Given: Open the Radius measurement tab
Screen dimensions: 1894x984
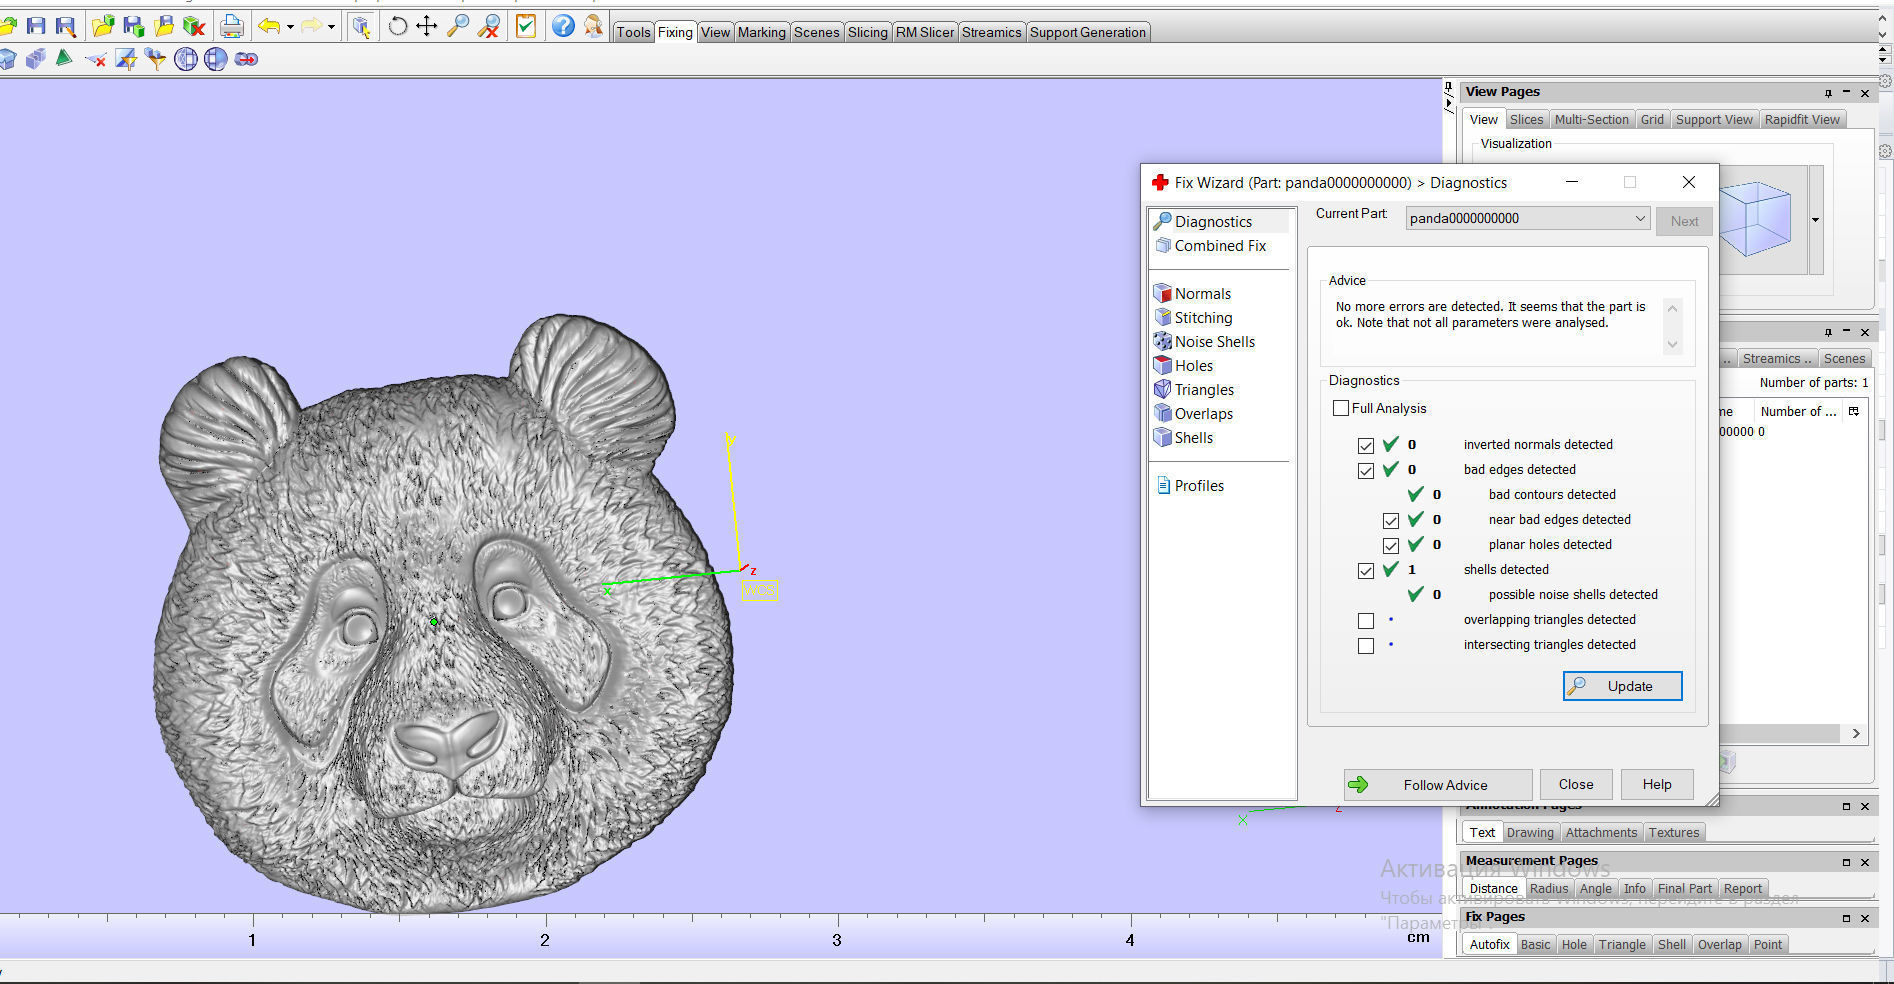Looking at the screenshot, I should pyautogui.click(x=1548, y=888).
